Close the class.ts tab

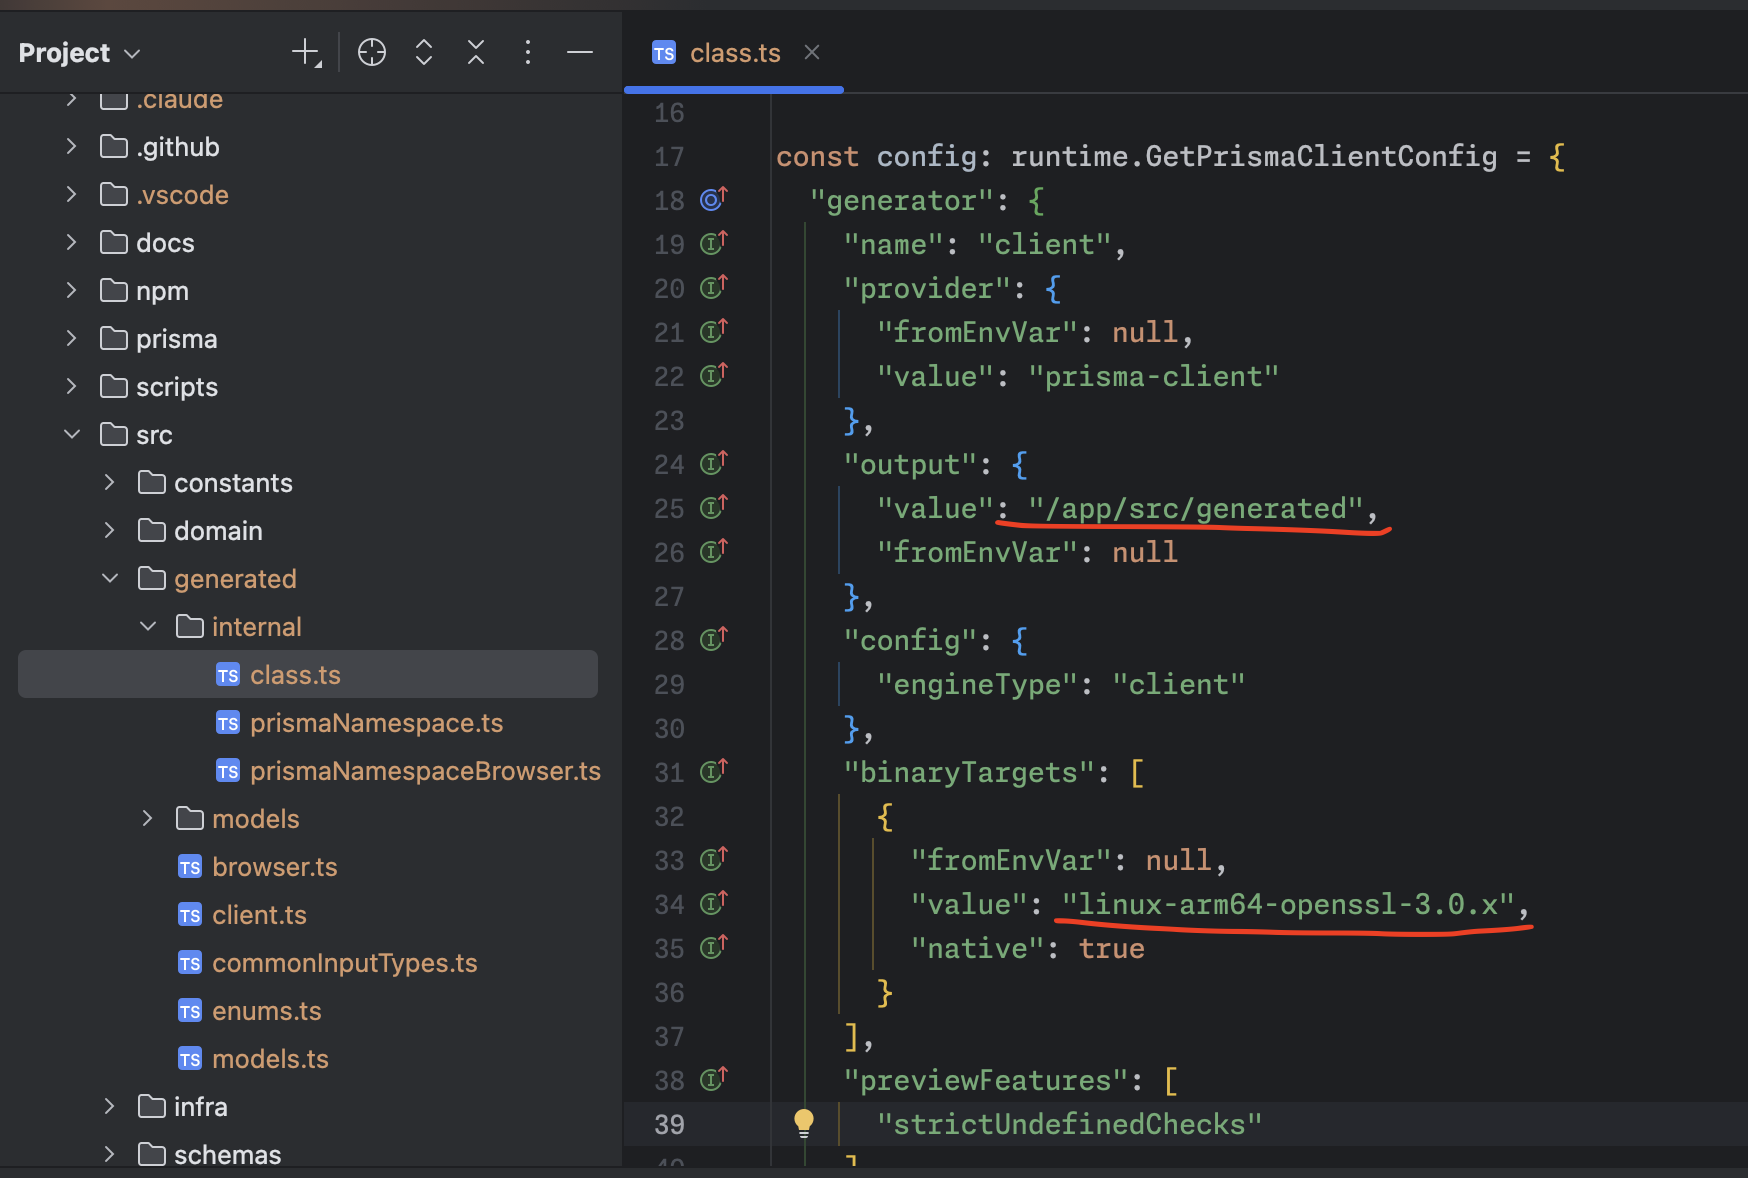(x=812, y=52)
